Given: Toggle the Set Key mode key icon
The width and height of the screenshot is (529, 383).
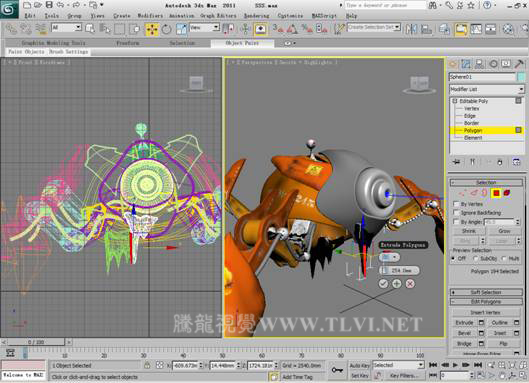Looking at the screenshot, I should click(337, 370).
